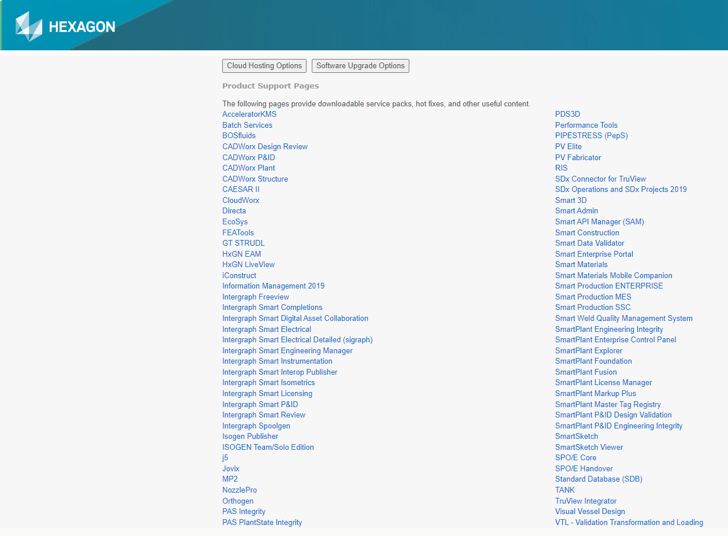
Task: Open Cloud Hosting Options
Action: pyautogui.click(x=264, y=66)
